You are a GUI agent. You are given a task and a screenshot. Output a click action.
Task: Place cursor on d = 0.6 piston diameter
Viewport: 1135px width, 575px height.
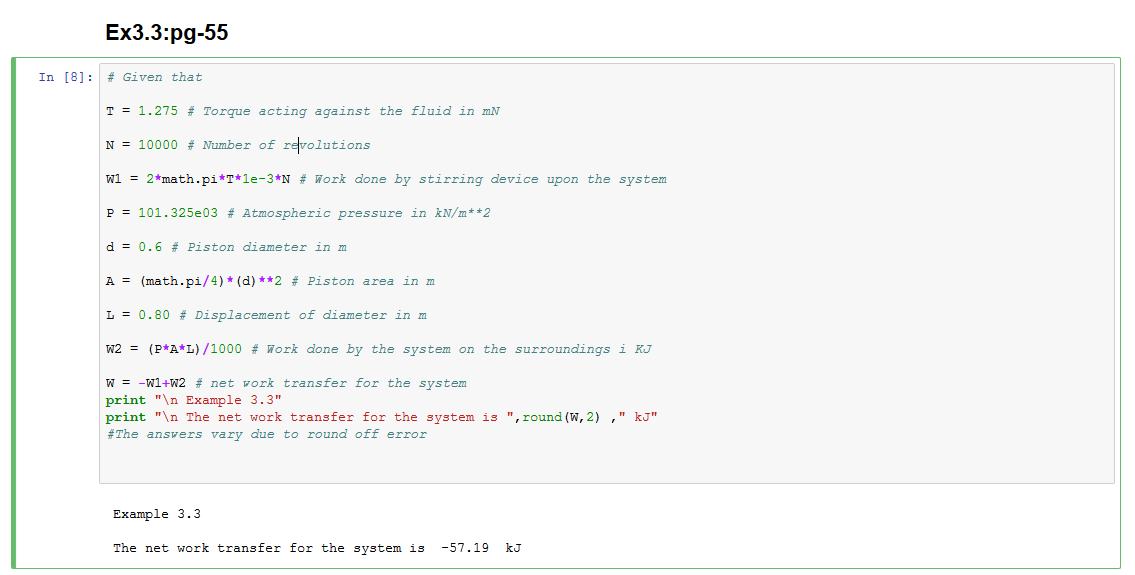226,247
